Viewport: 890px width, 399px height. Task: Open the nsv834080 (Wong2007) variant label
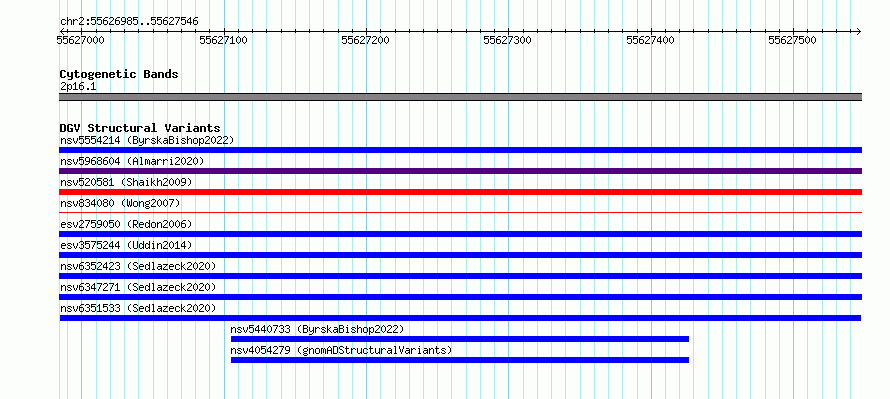[x=120, y=203]
